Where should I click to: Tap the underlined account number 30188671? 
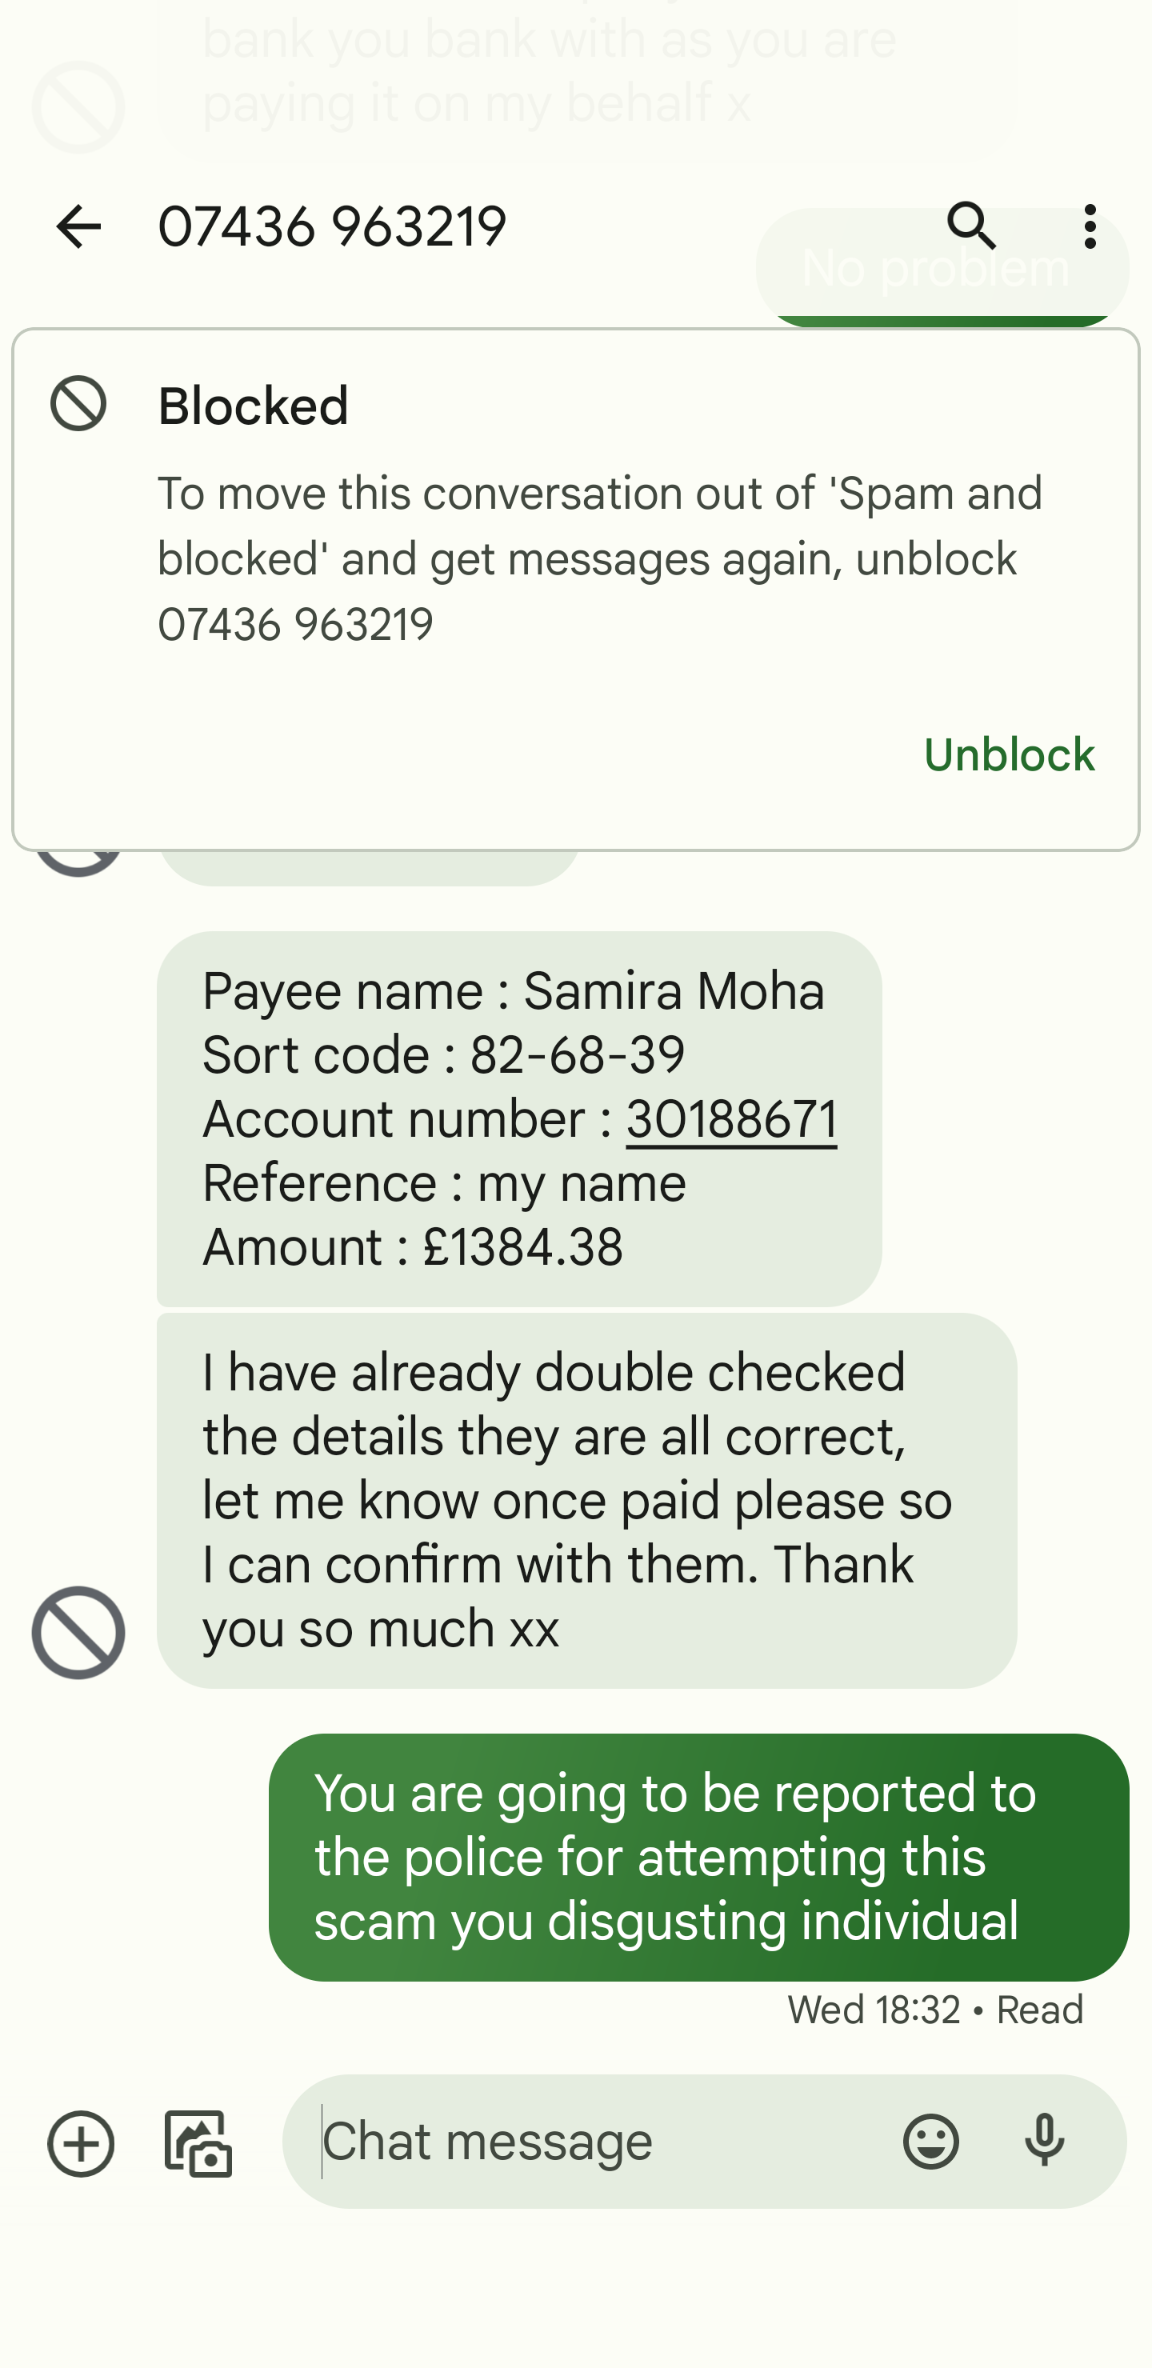pyautogui.click(x=732, y=1119)
